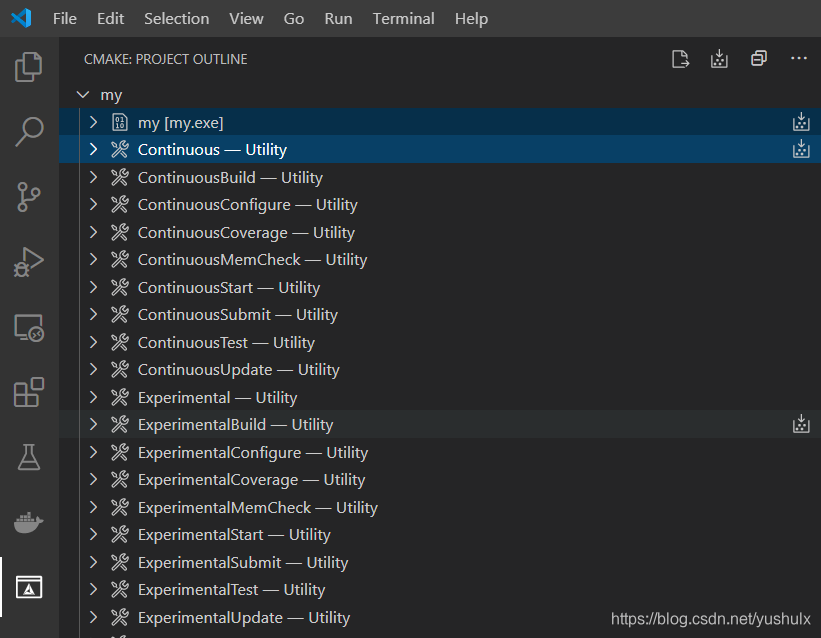Select the ContinuousBuild — Utility row
Viewport: 821px width, 638px height.
pos(440,178)
